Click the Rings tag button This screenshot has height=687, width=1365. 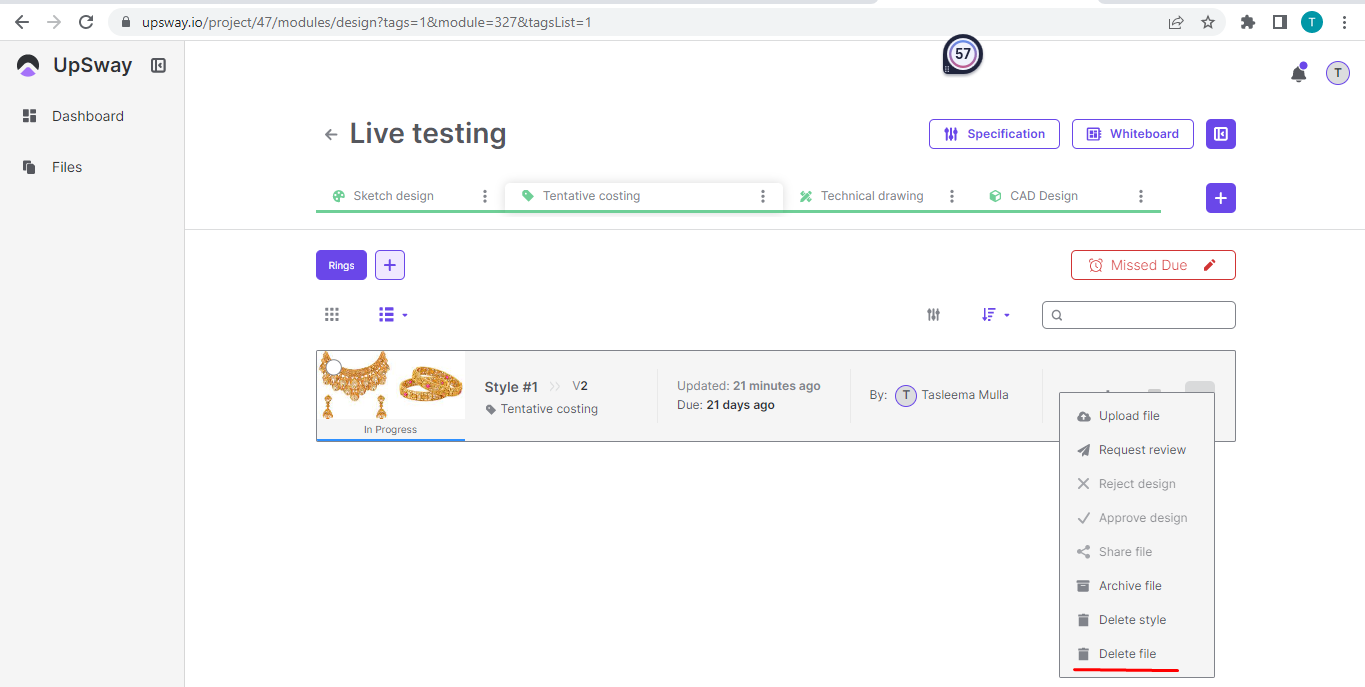coord(341,265)
